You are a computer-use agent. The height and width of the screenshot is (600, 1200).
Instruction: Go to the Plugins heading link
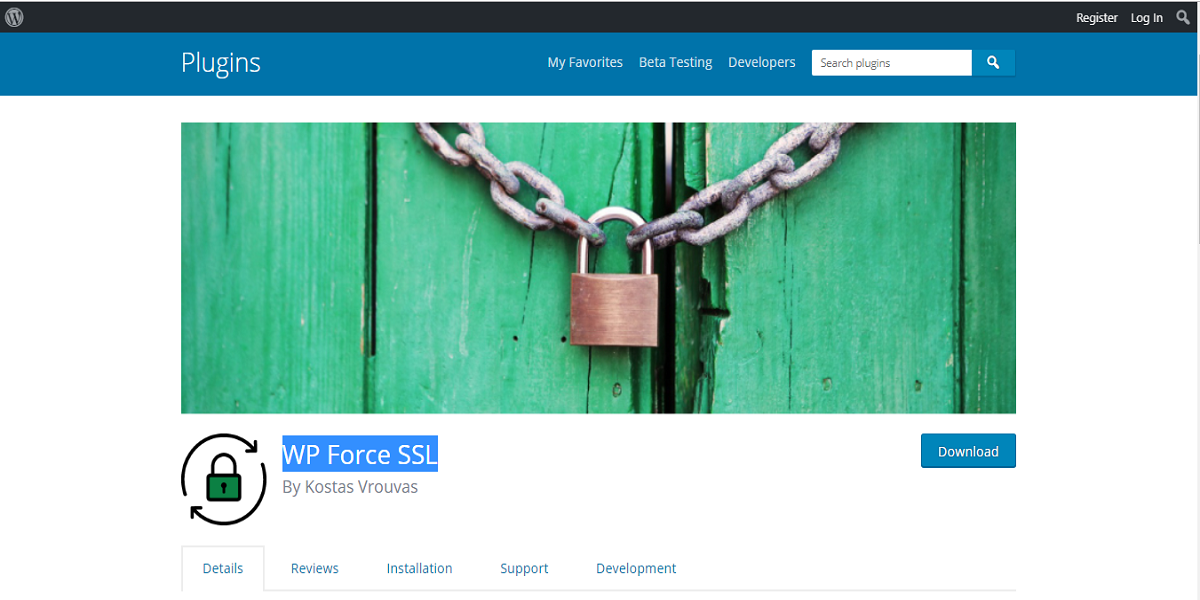[x=221, y=62]
